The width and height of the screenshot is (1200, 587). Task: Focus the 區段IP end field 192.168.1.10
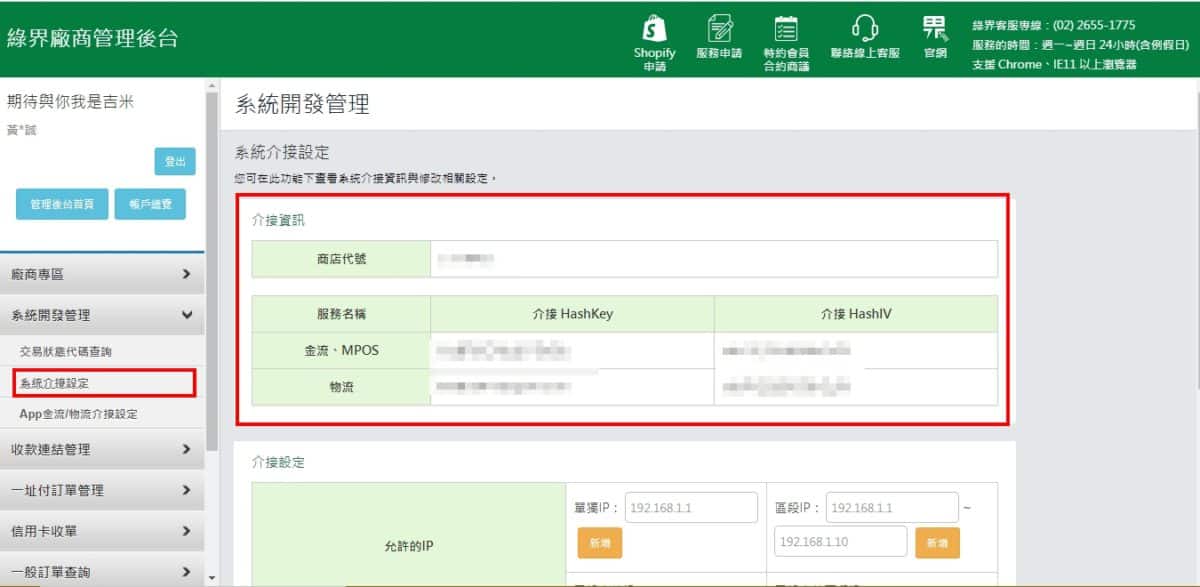click(841, 541)
